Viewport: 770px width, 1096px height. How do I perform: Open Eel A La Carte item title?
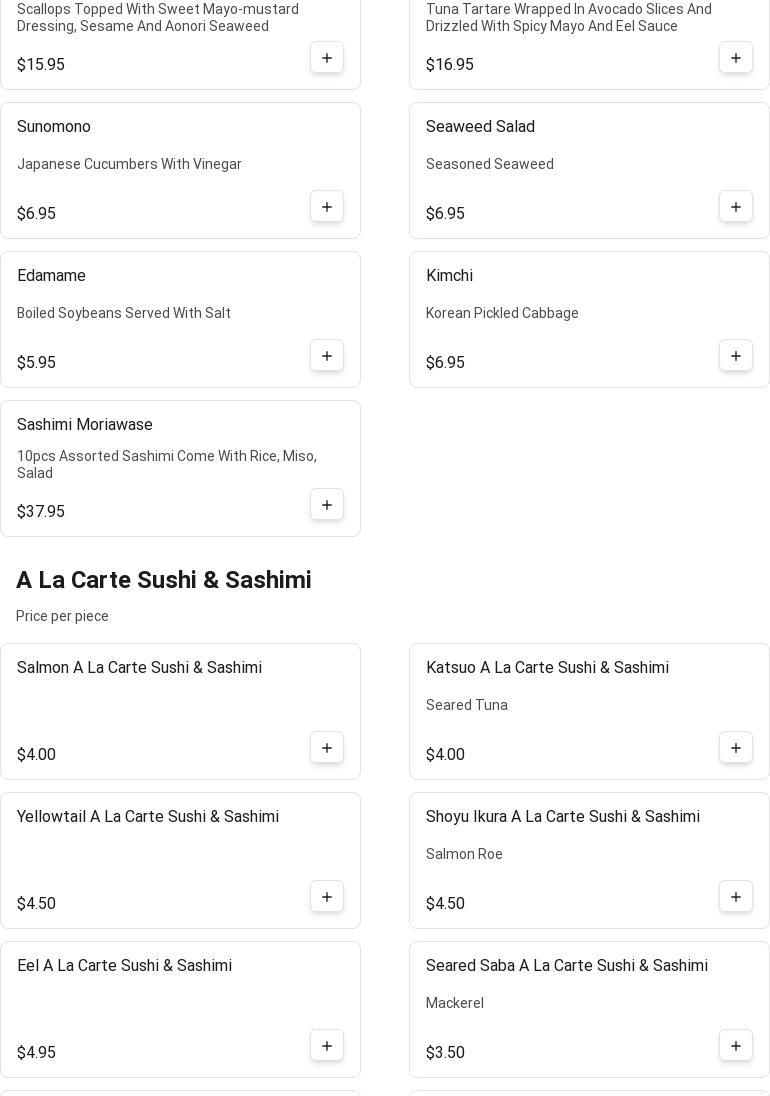point(124,966)
